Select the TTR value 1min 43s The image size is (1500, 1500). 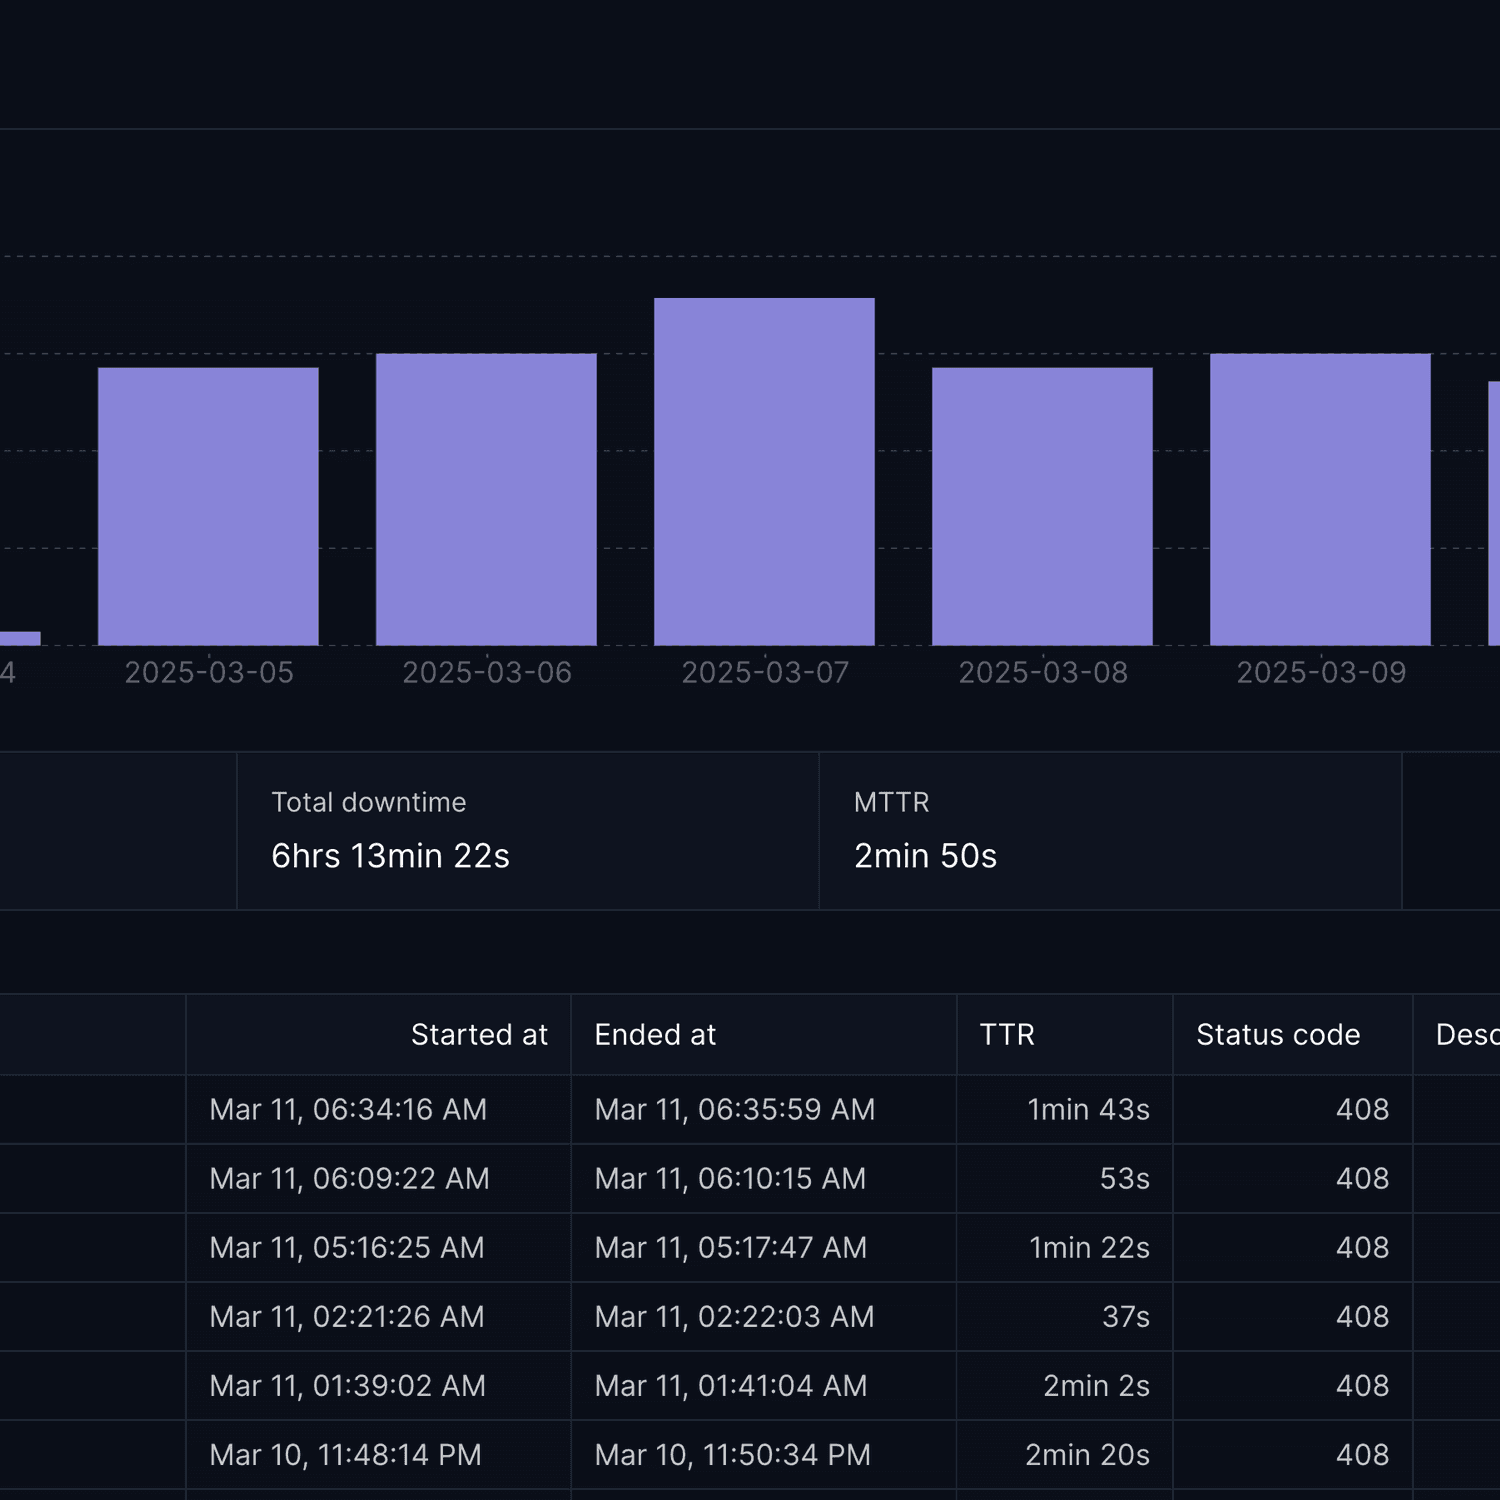pyautogui.click(x=1089, y=1110)
